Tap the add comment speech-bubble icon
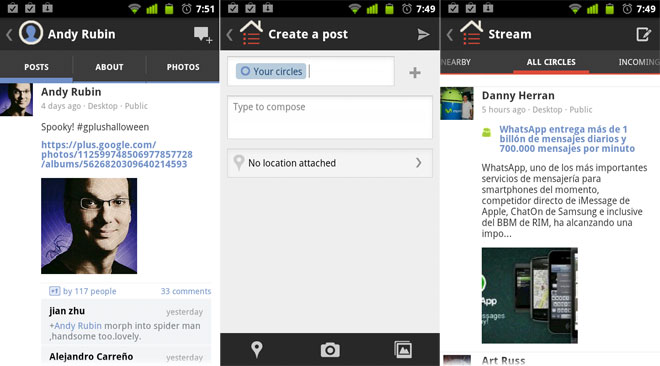Image resolution: width=660 pixels, height=366 pixels. pyautogui.click(x=203, y=34)
